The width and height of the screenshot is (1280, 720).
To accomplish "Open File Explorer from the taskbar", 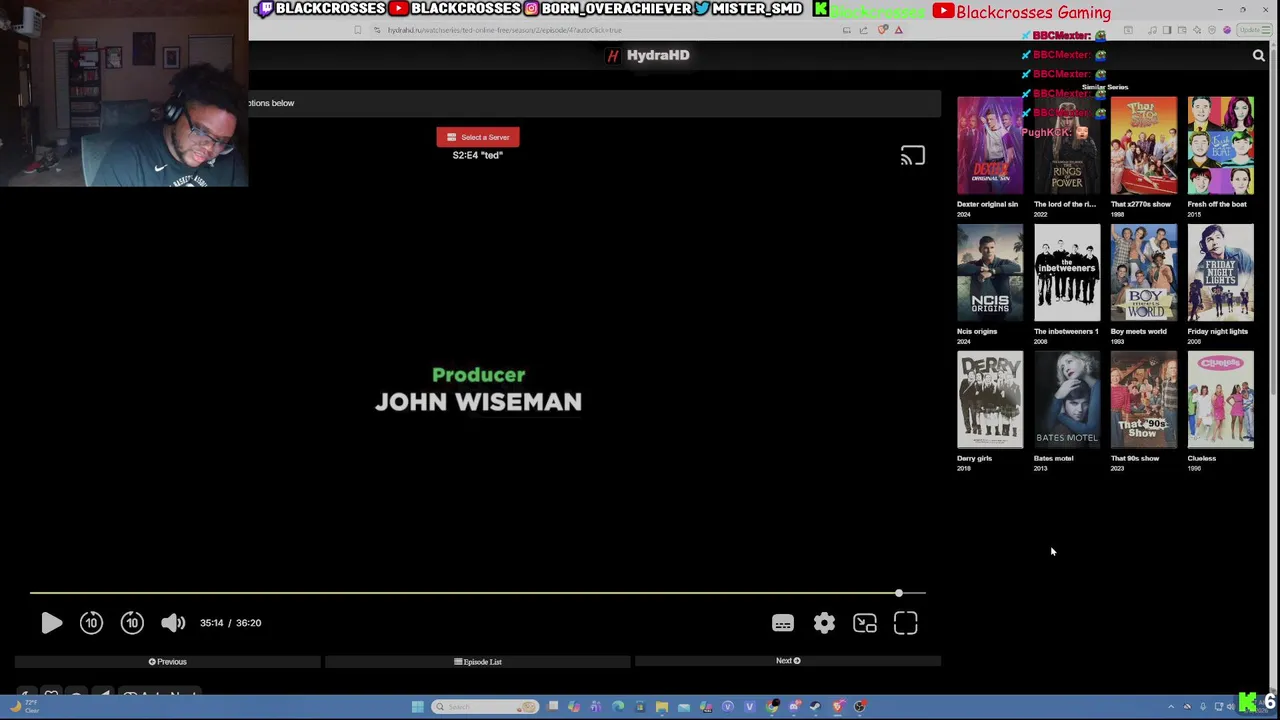I will click(661, 707).
